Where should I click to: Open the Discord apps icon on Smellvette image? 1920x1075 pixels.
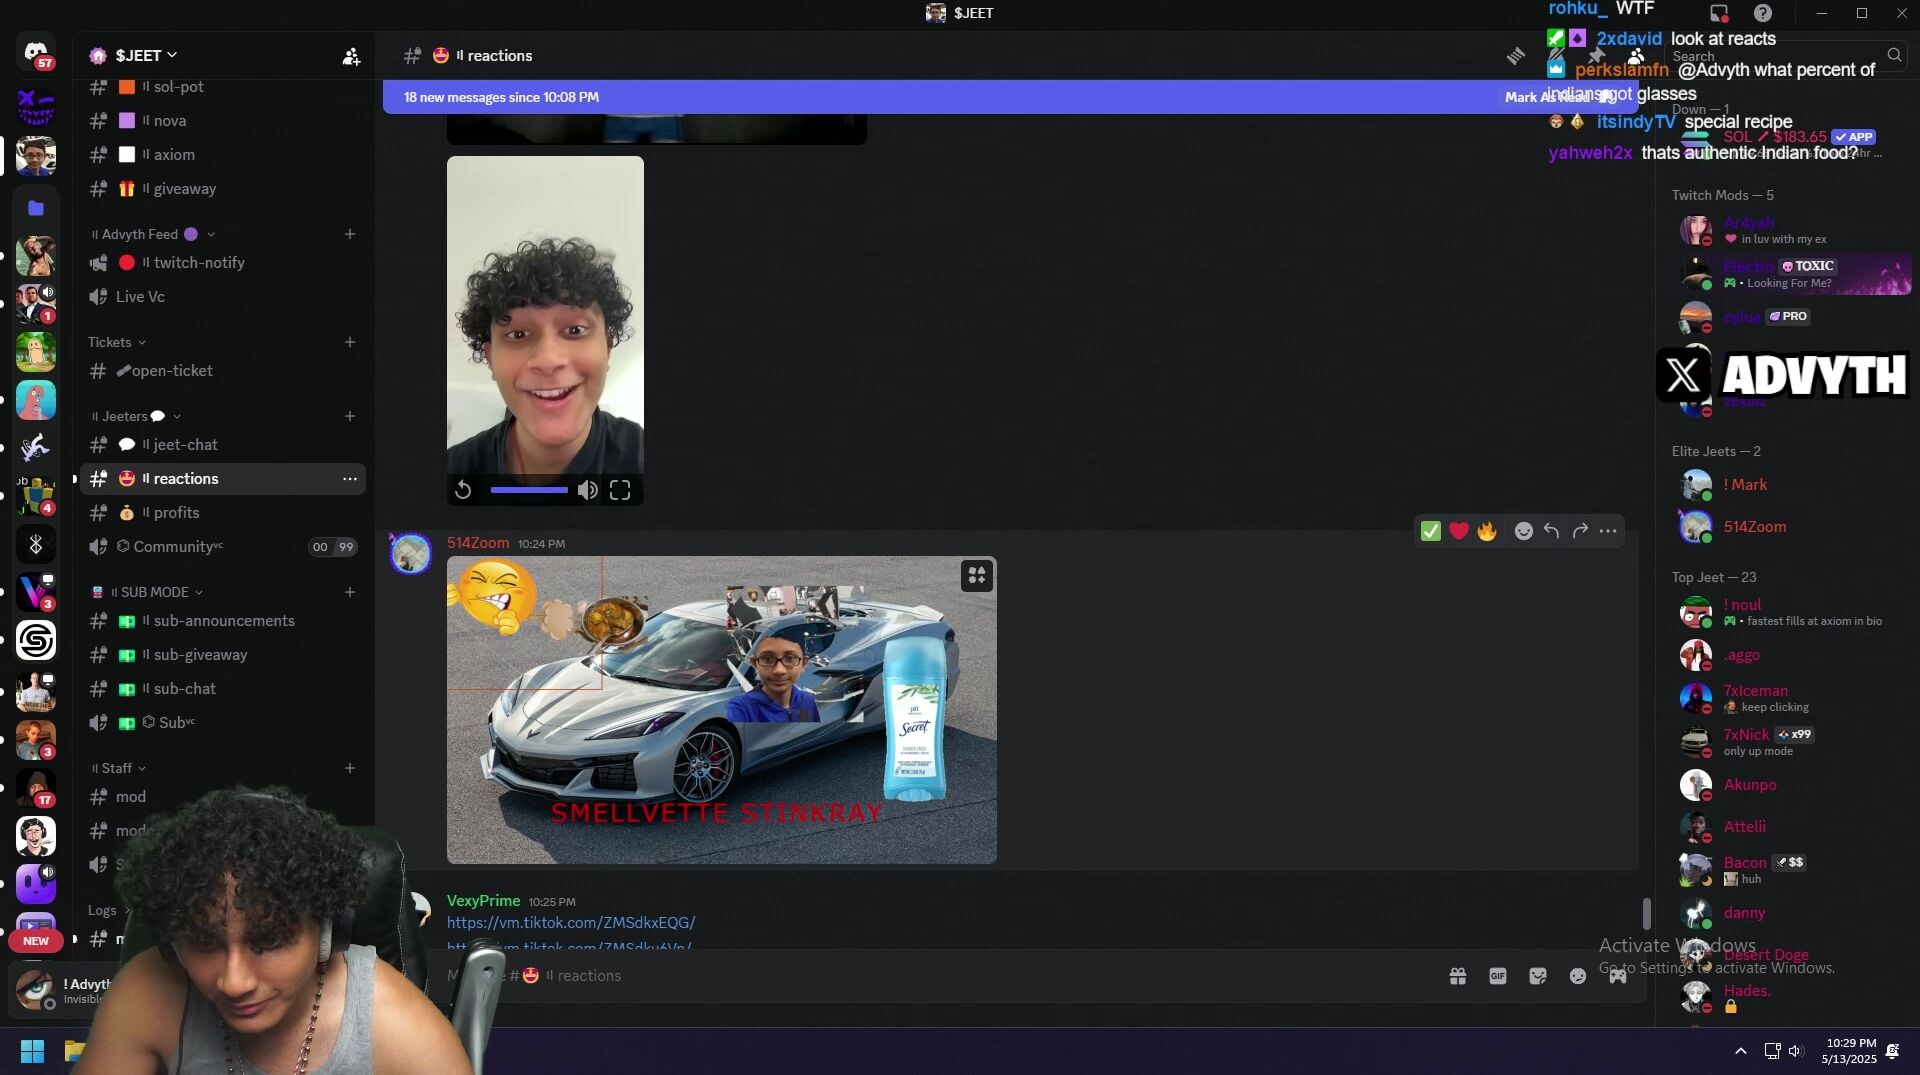coord(977,575)
